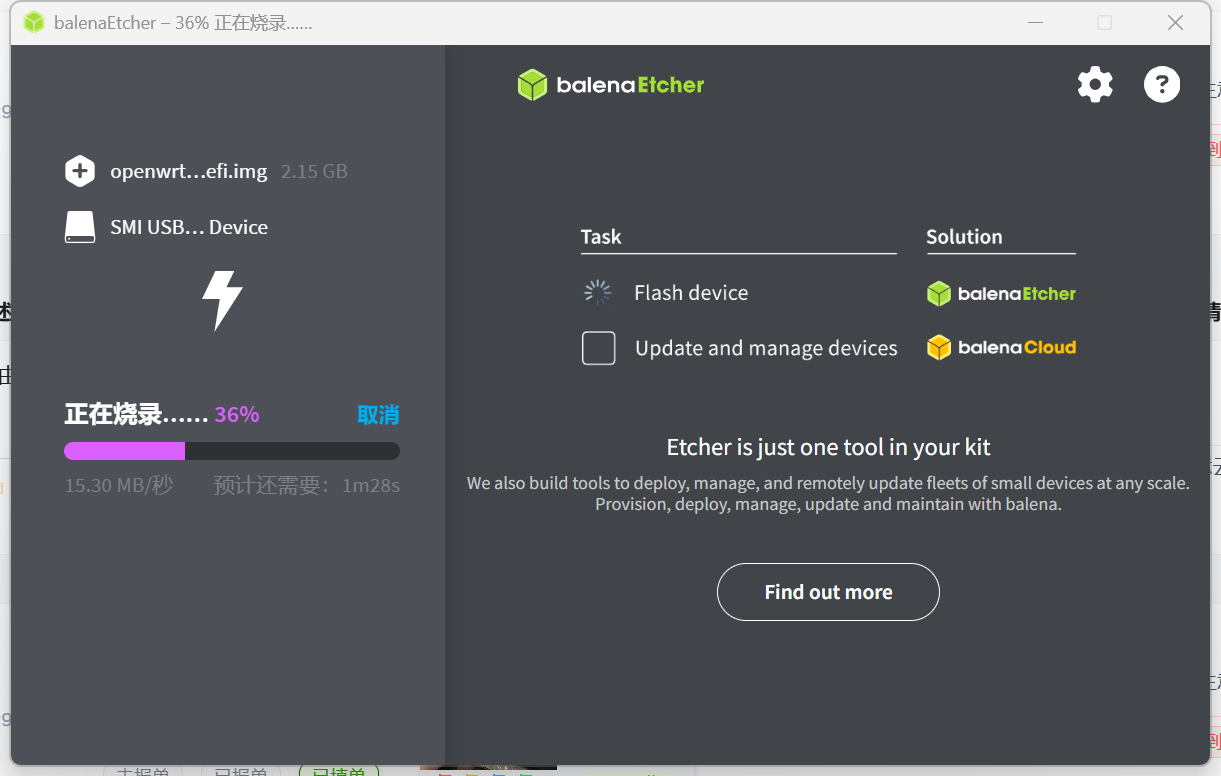Click the balenaEtcher logo in header

coord(611,85)
